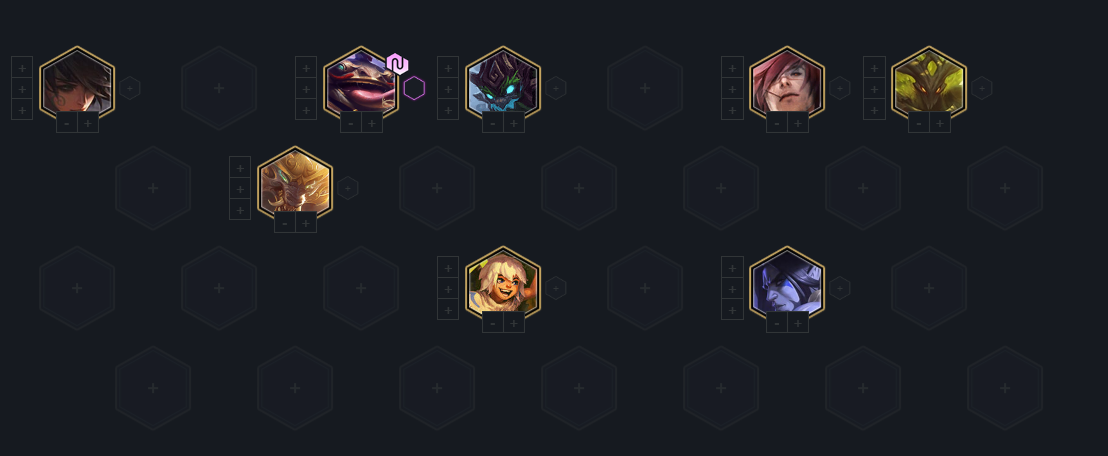The height and width of the screenshot is (456, 1108).
Task: Add top item slot for the dark-haired champion
Action: coord(22,67)
